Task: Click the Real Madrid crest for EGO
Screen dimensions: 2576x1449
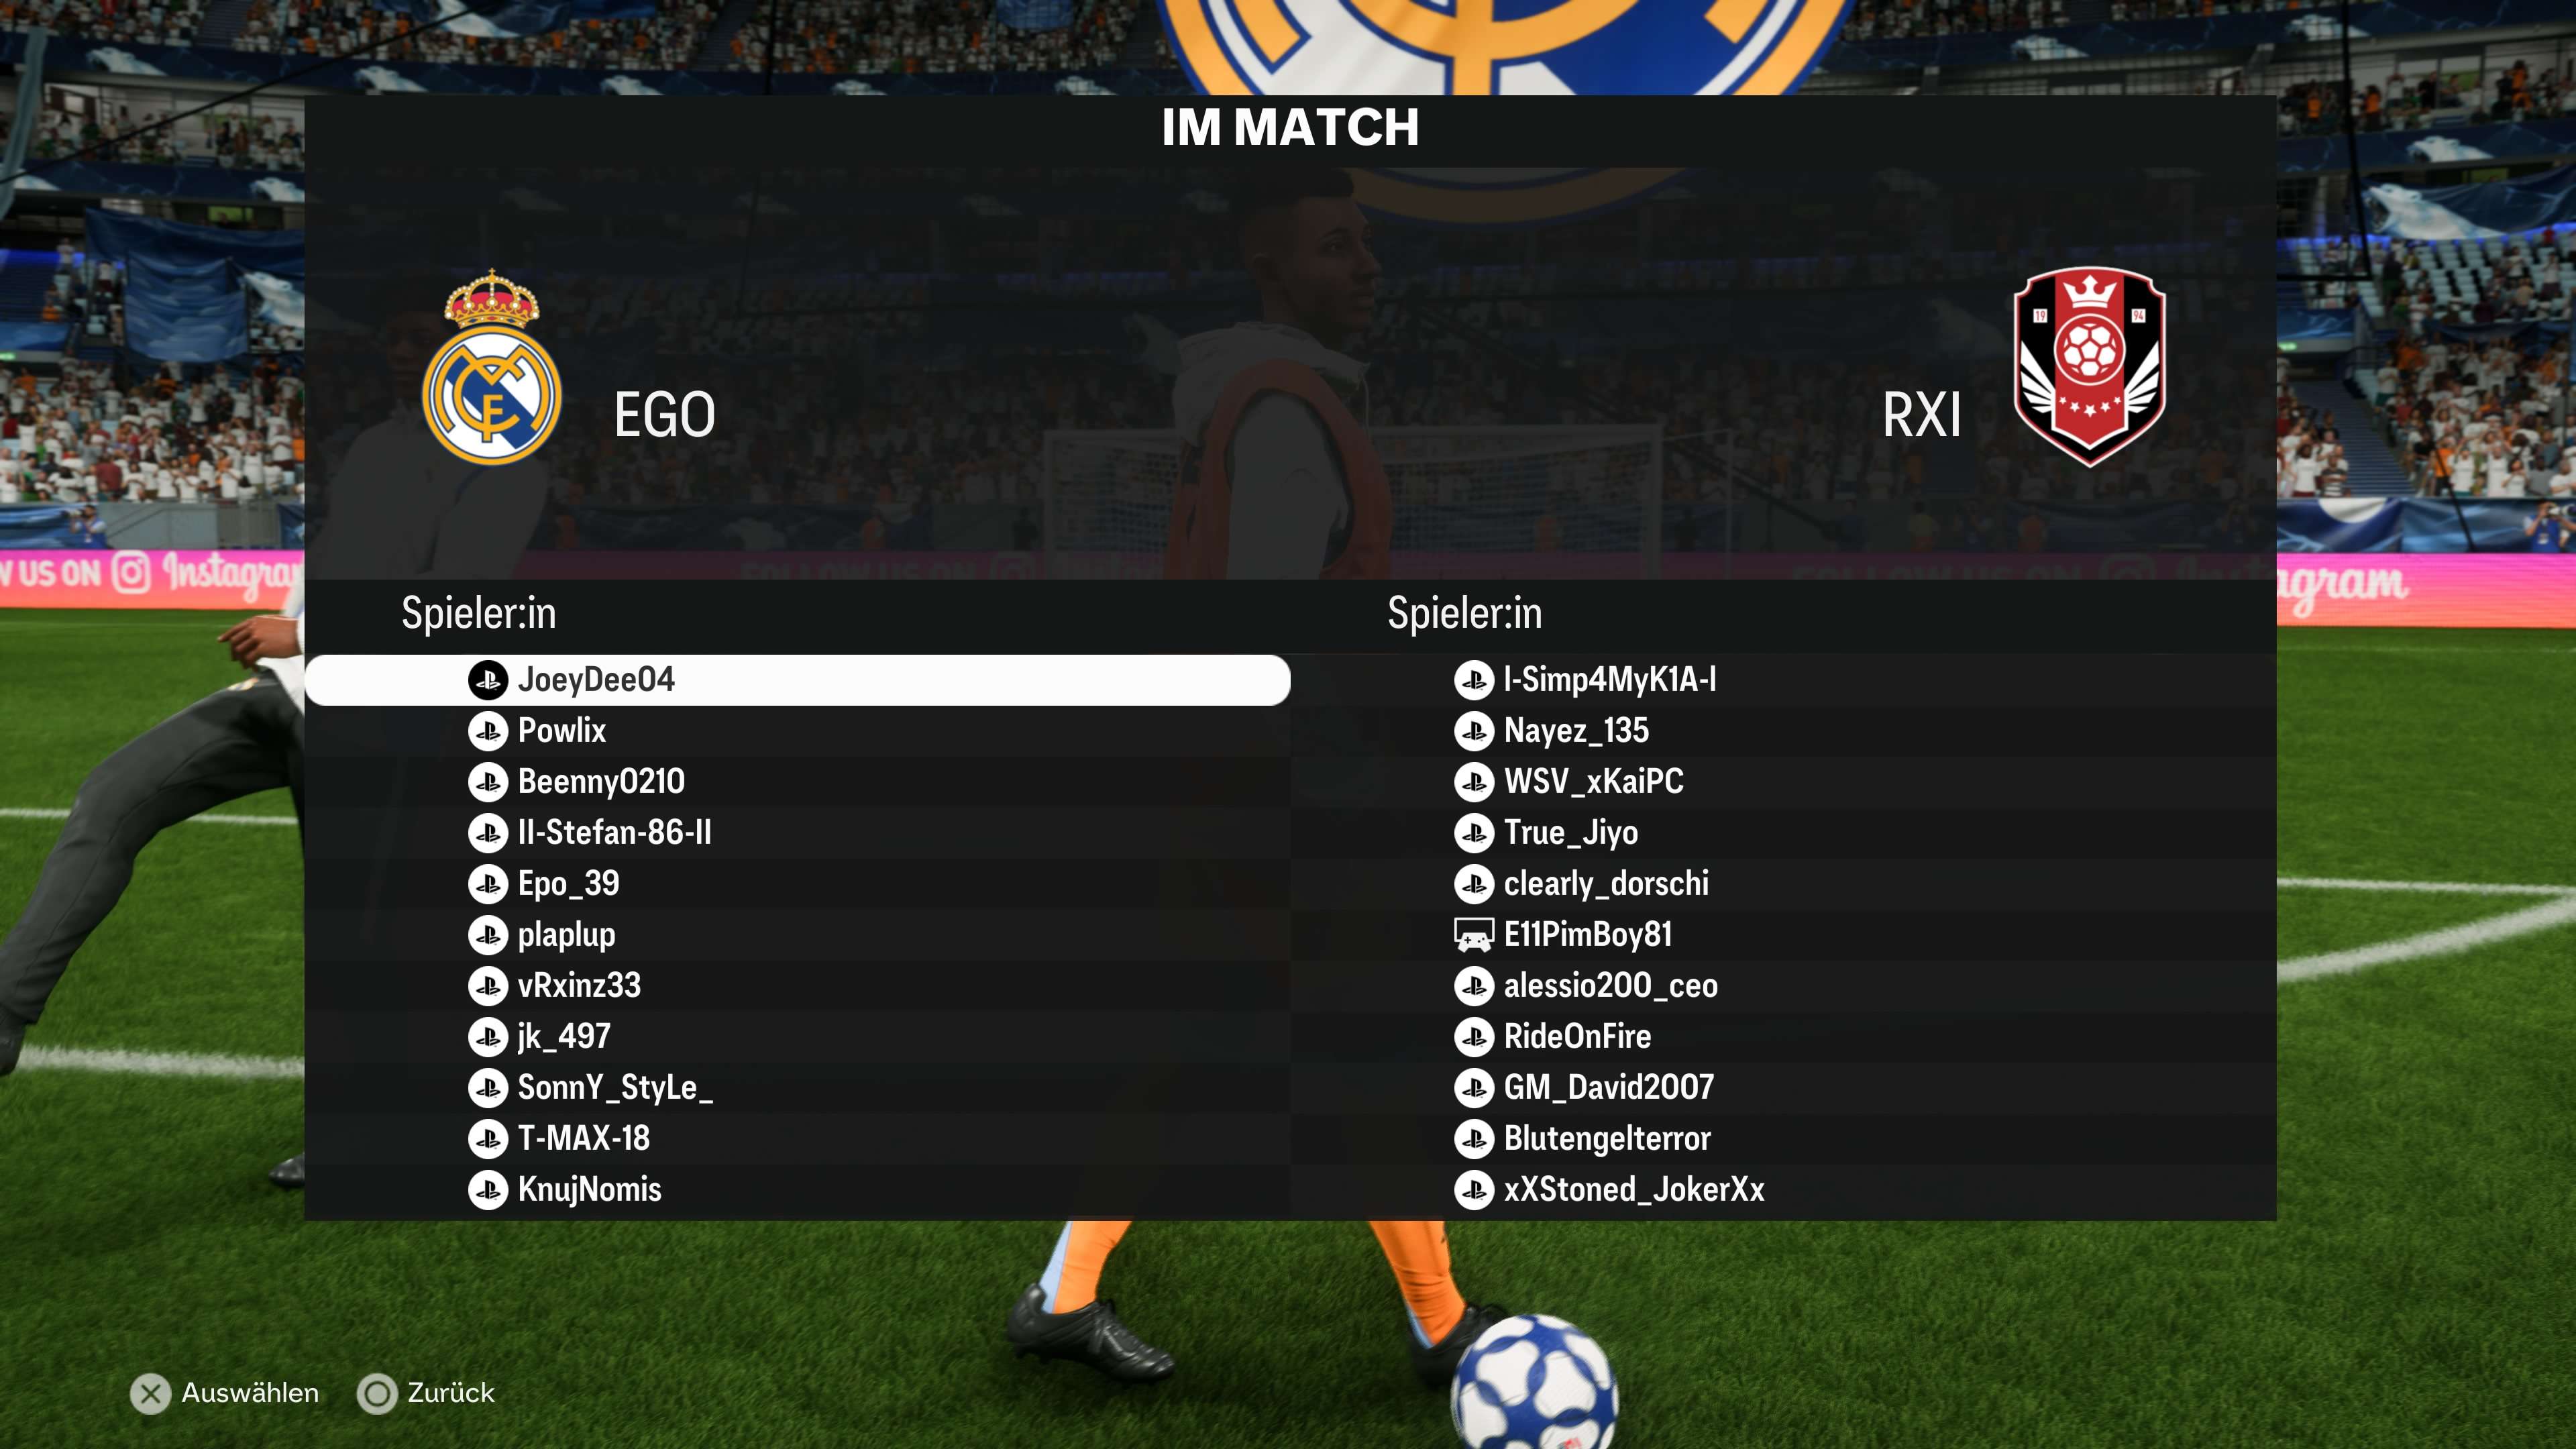Action: point(491,366)
